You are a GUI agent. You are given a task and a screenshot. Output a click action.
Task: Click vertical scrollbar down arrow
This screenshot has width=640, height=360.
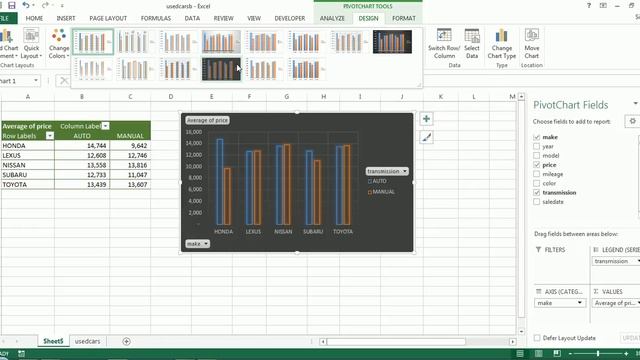click(x=521, y=331)
